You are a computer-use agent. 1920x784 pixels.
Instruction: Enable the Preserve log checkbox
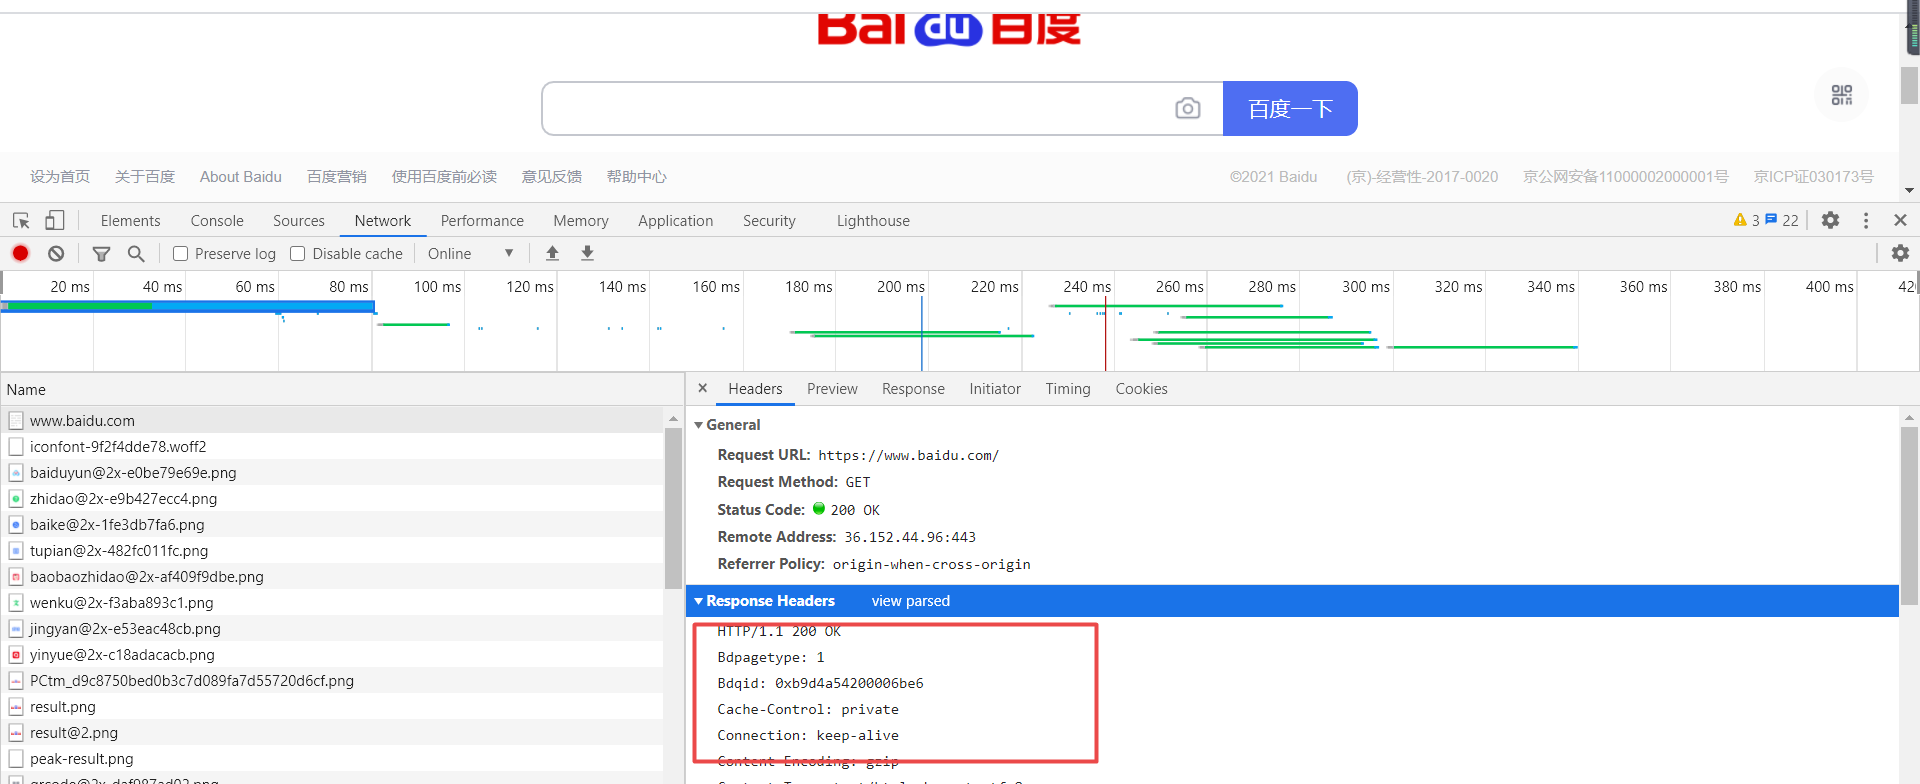click(x=181, y=254)
